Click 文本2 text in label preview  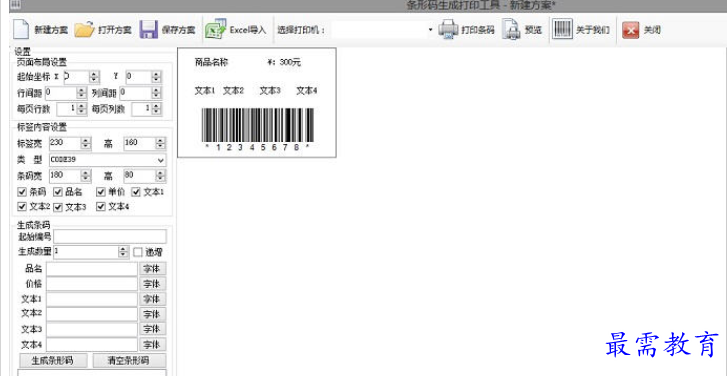(233, 91)
